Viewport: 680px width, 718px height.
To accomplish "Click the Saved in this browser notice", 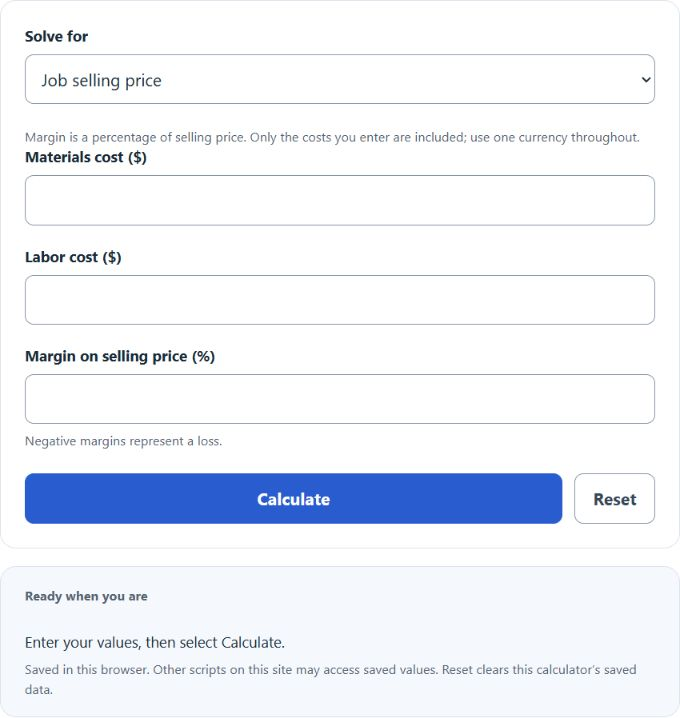I will point(331,679).
